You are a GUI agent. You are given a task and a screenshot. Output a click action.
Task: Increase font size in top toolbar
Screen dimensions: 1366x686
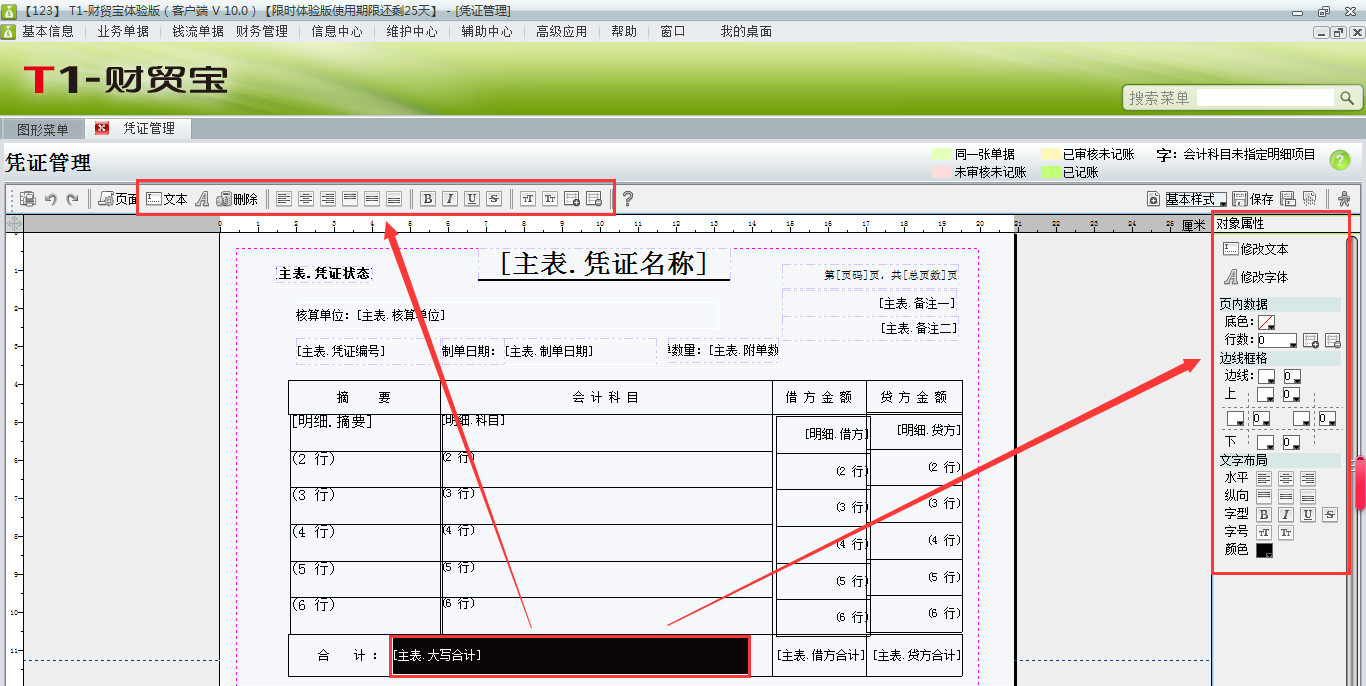[x=527, y=199]
